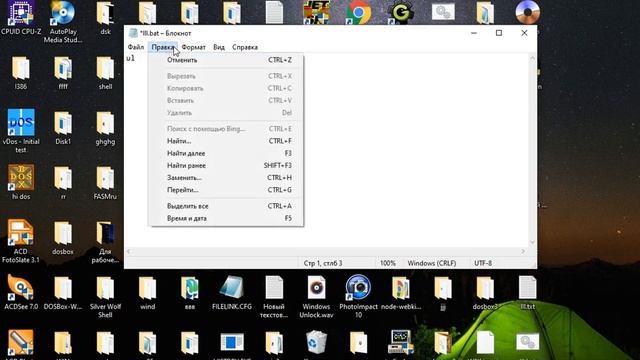Click horizontal scrollbar left arrow
Image resolution: width=640 pixels, height=360 pixels.
pos(129,251)
